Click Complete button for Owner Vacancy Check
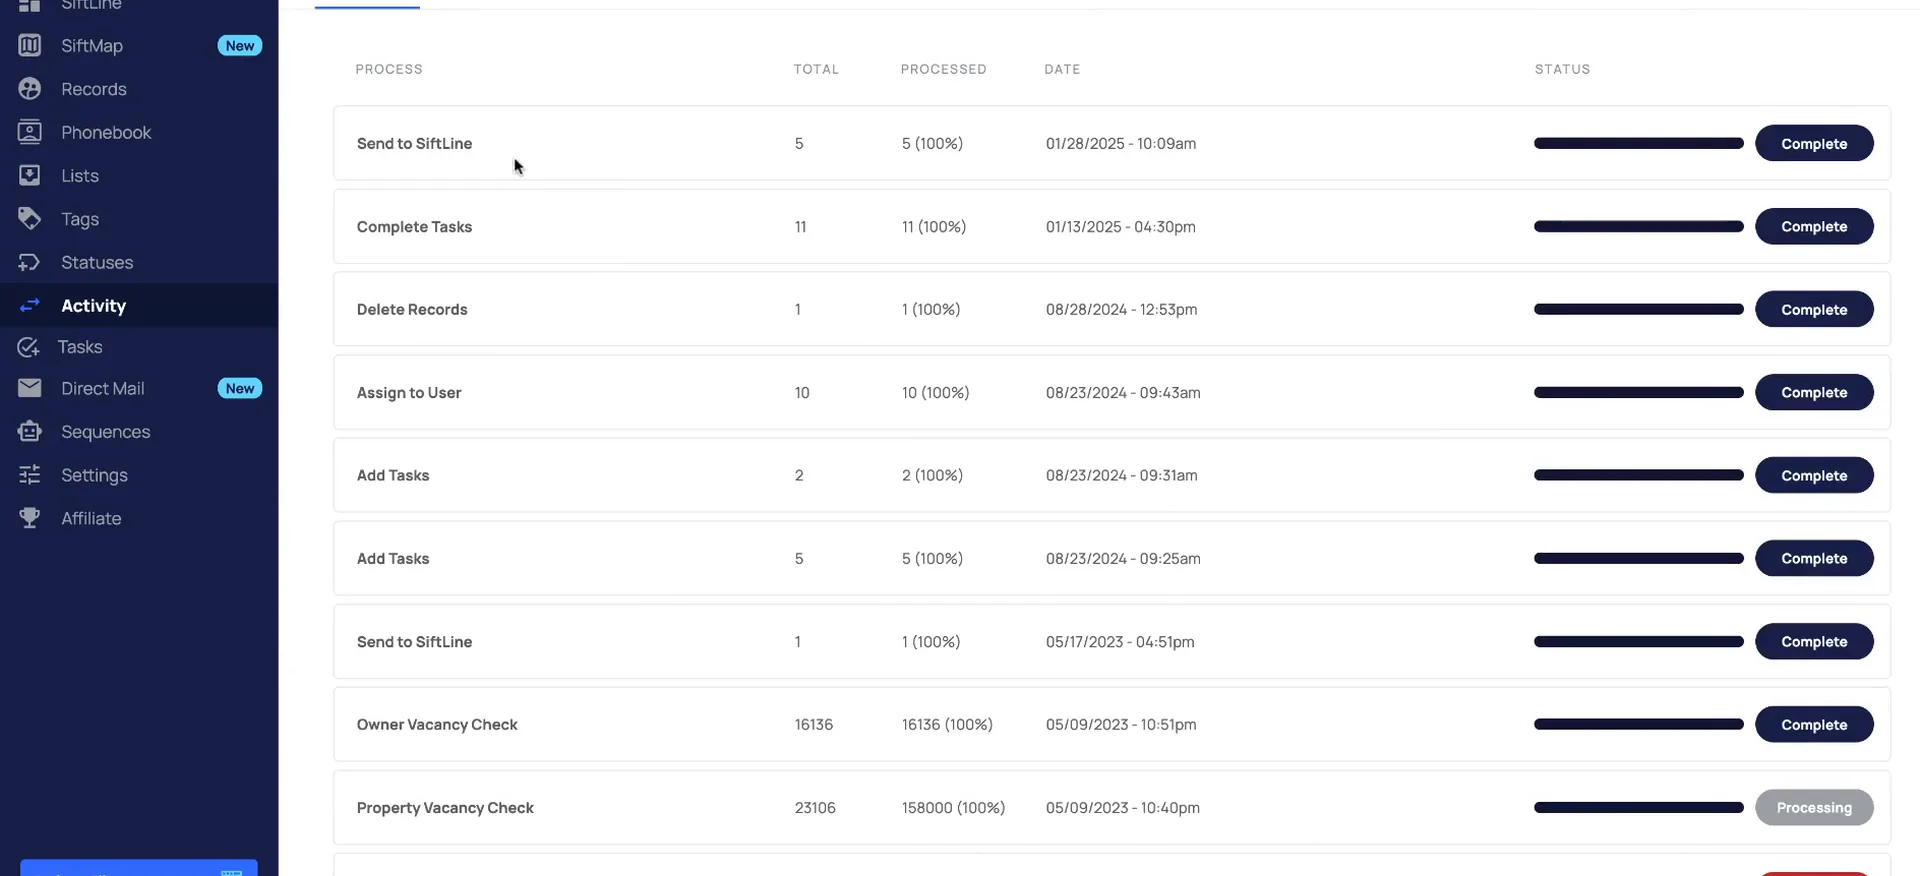Screen dimensions: 1920x876 point(1814,724)
